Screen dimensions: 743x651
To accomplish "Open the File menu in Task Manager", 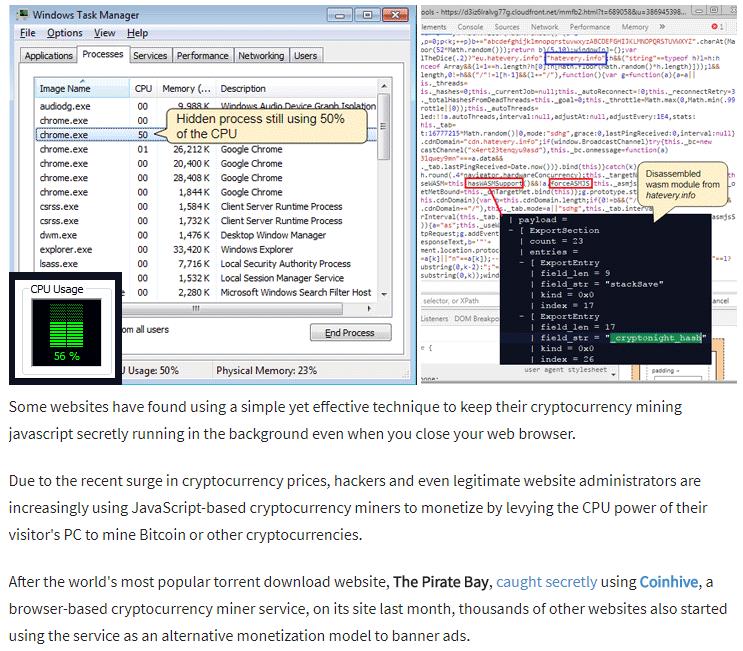I will pos(27,33).
